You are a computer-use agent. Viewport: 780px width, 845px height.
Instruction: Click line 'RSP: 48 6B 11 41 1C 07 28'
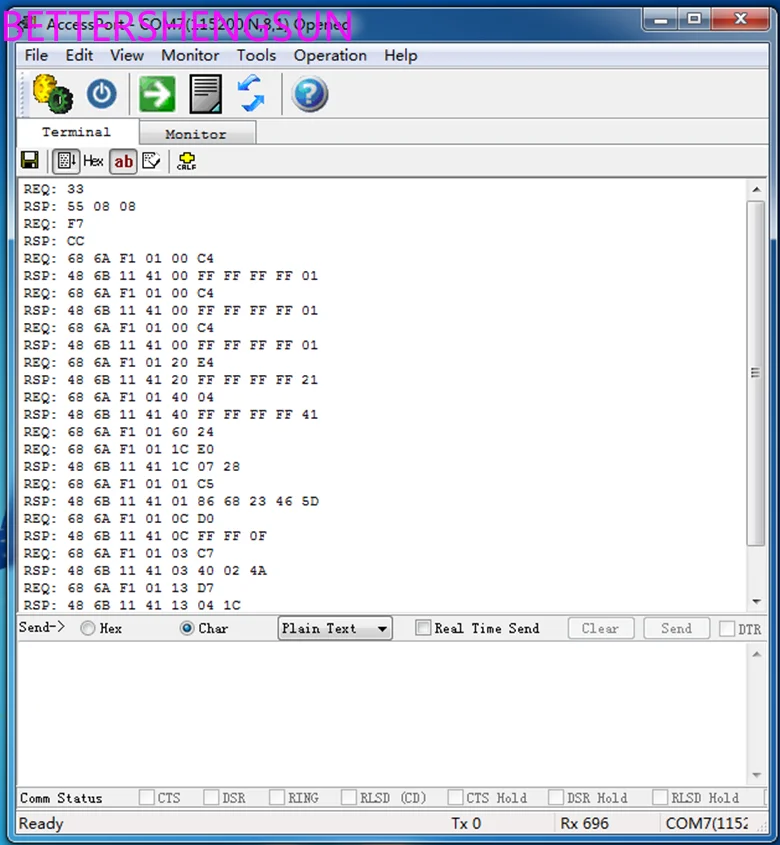(x=132, y=467)
